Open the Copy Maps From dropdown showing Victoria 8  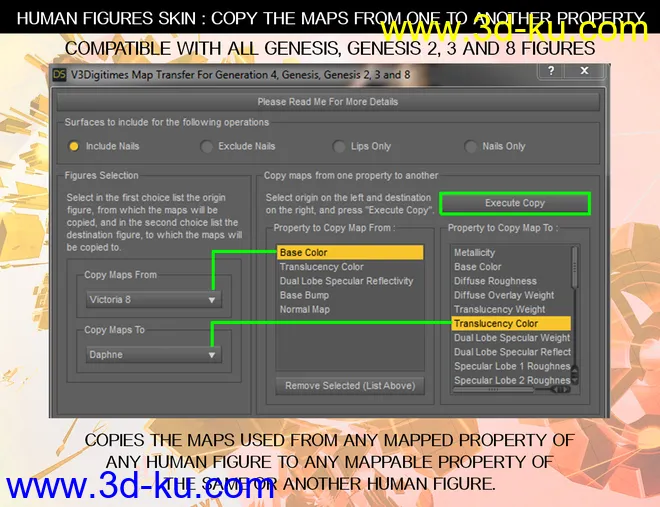pyautogui.click(x=153, y=299)
